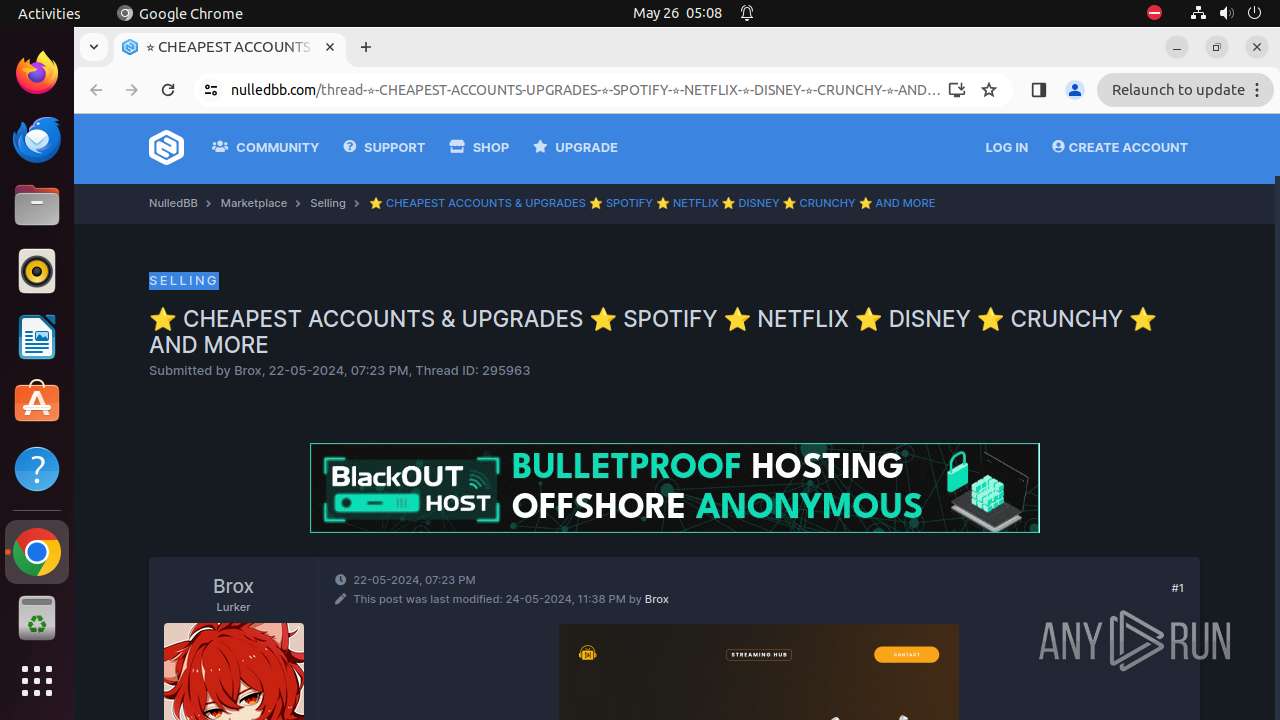Screen dimensions: 1280x720
Task: Click the red do-not-disturb indicator in top bar
Action: 1154,13
